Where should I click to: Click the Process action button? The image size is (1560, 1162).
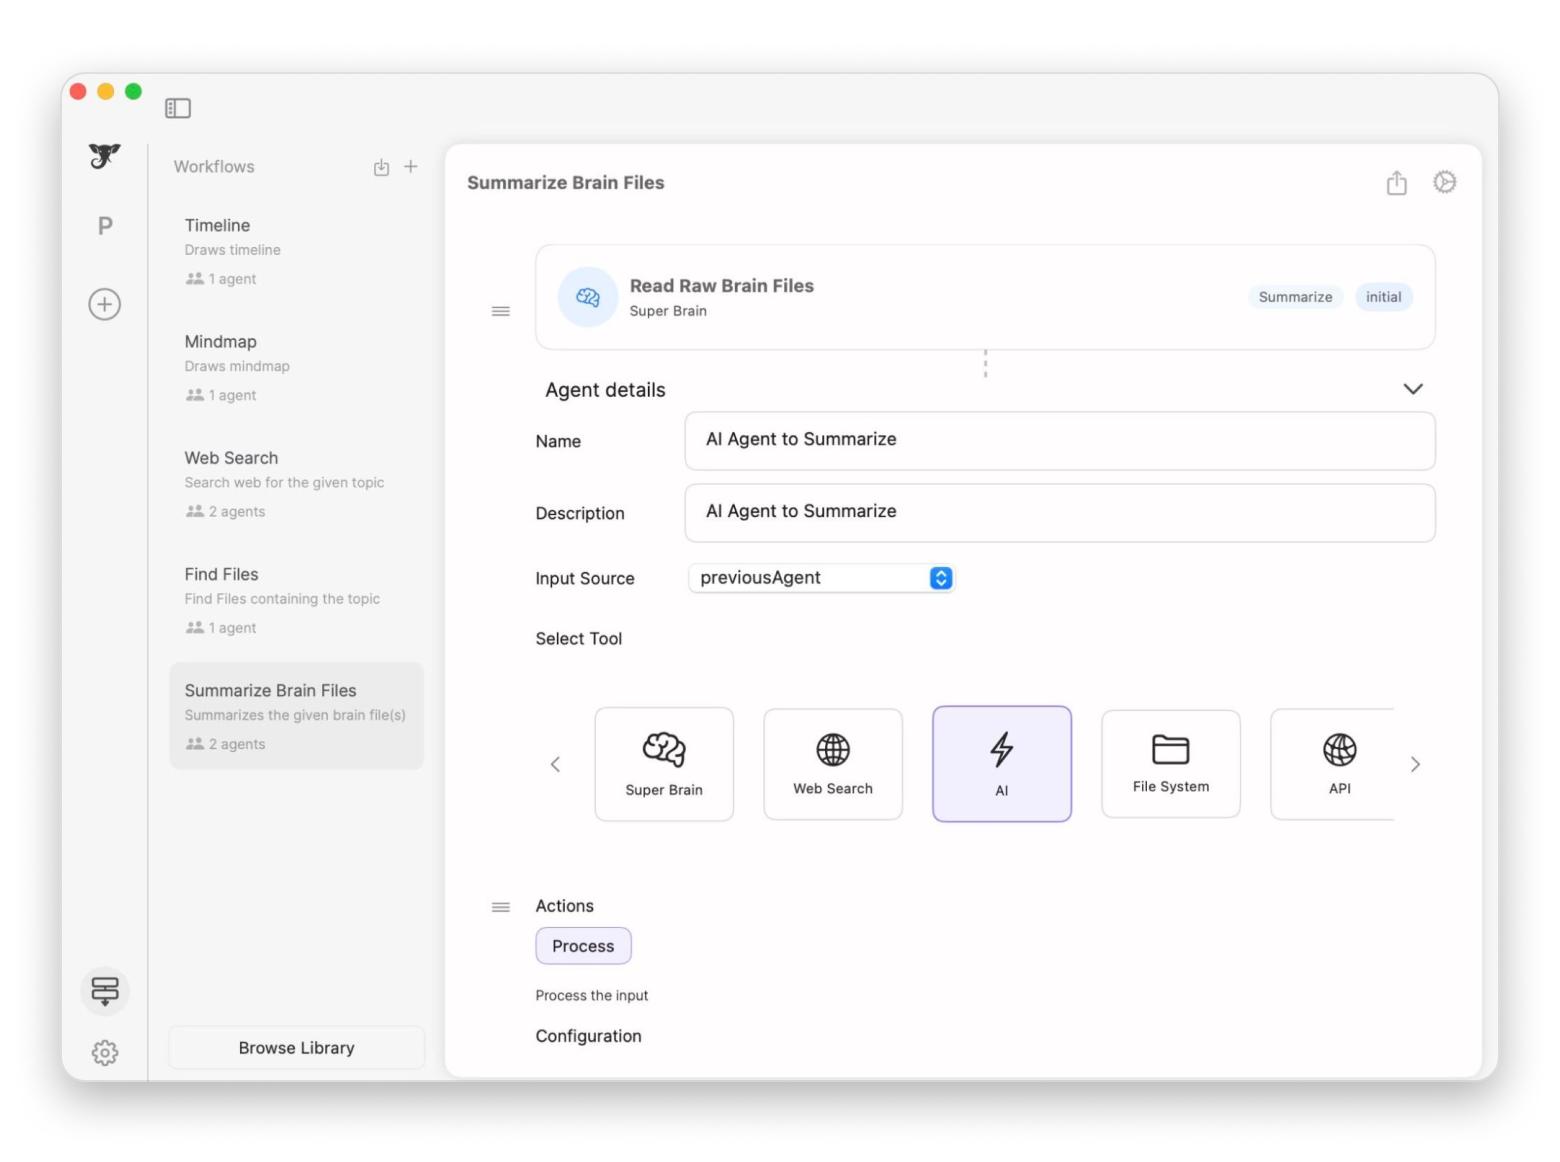[x=583, y=946]
